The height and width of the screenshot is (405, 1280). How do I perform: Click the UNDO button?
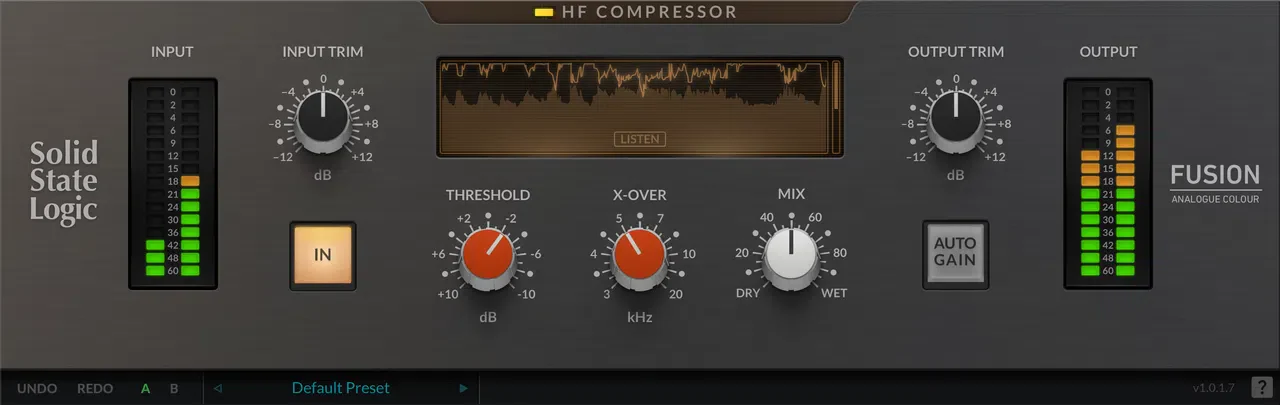tap(37, 388)
